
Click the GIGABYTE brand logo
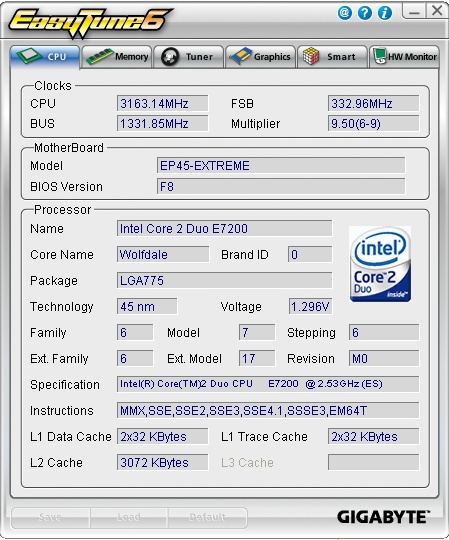point(383,517)
